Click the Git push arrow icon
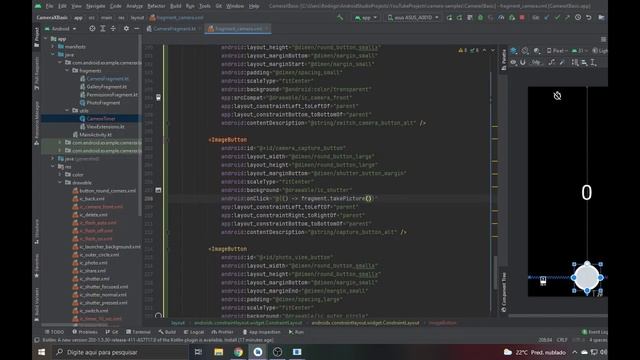The image size is (640, 360). tap(567, 18)
